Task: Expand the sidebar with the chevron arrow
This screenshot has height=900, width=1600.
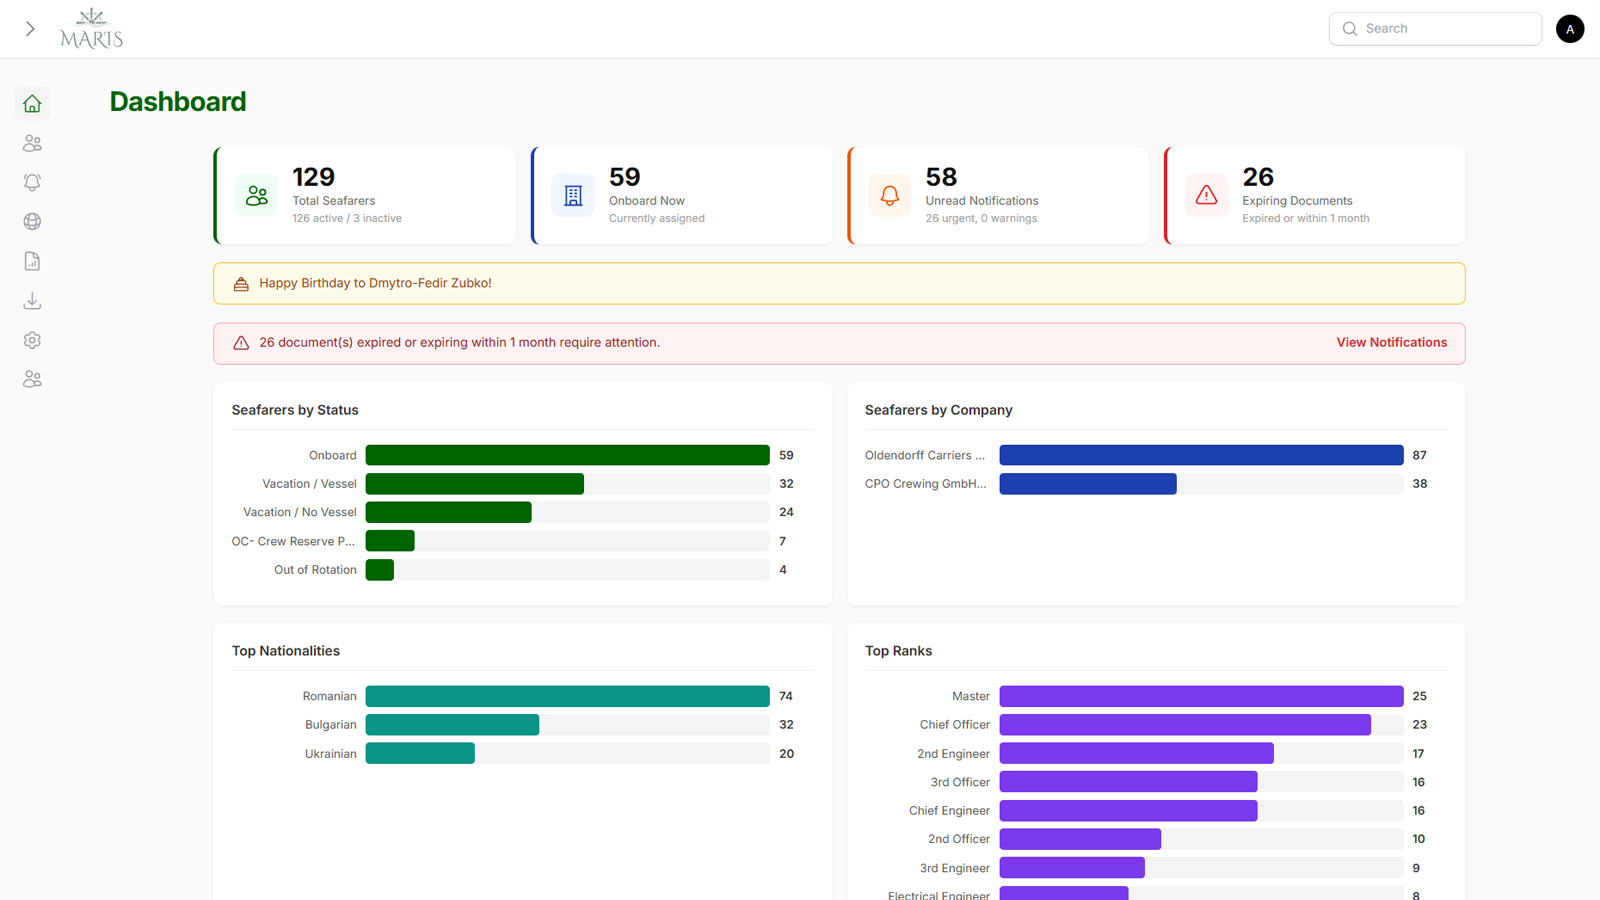Action: pyautogui.click(x=30, y=29)
